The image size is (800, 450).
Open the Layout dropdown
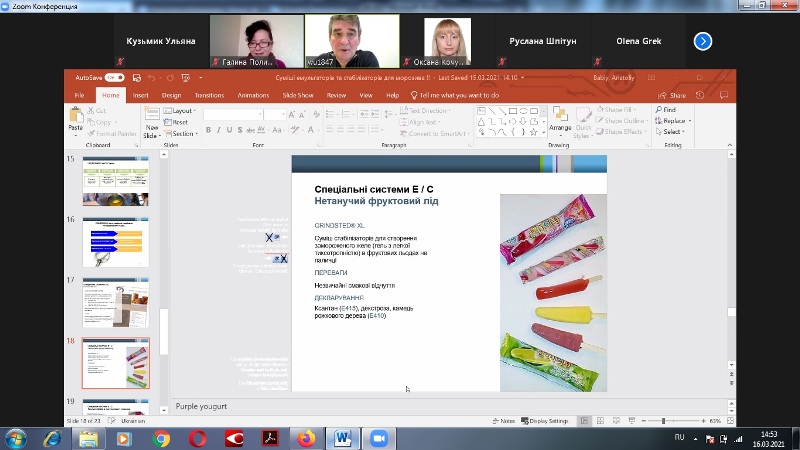[180, 111]
